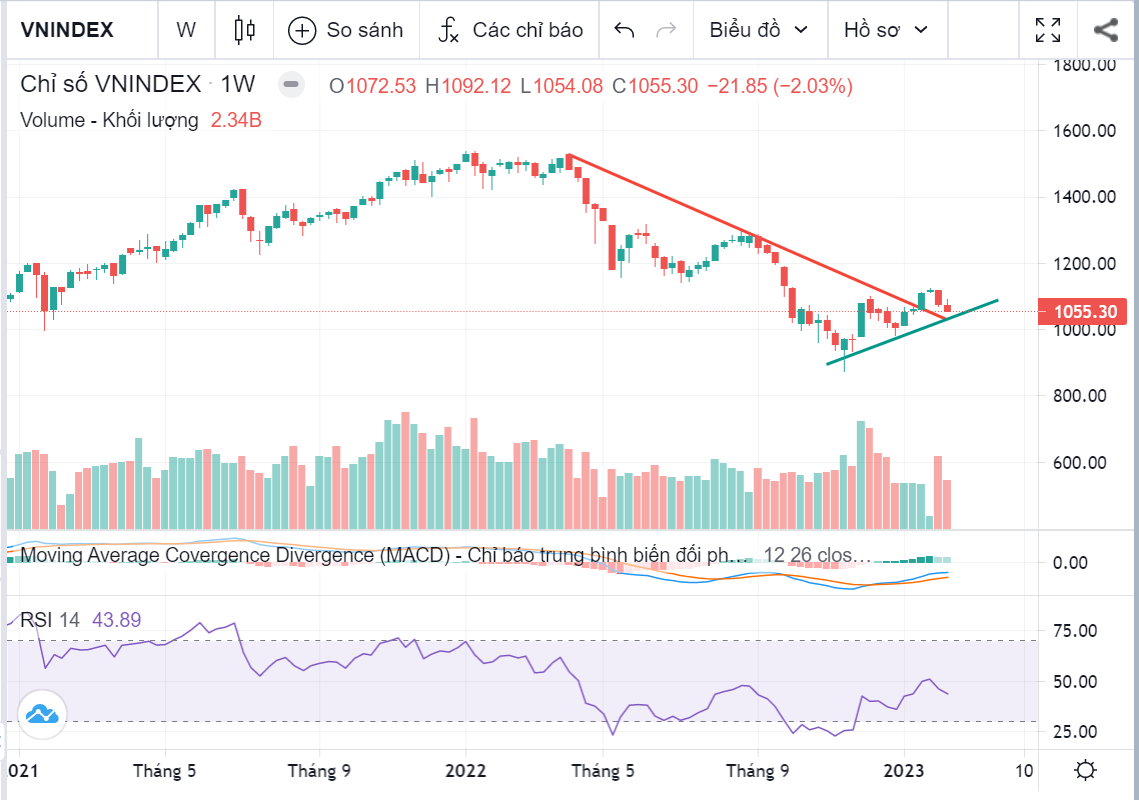Redo chart action arrow

click(666, 30)
